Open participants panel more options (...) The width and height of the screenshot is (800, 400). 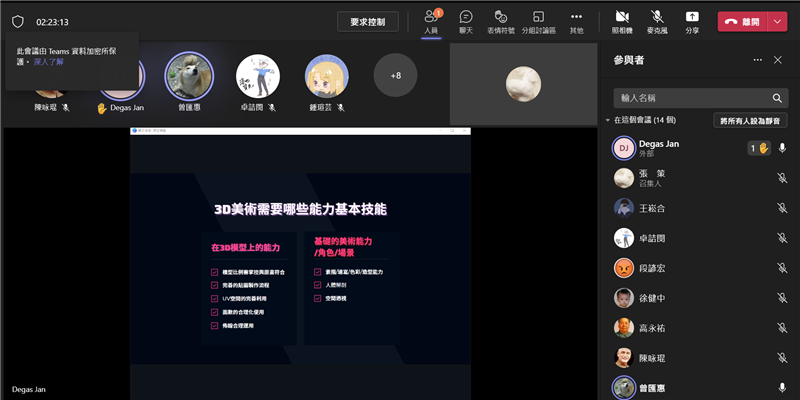tap(758, 60)
